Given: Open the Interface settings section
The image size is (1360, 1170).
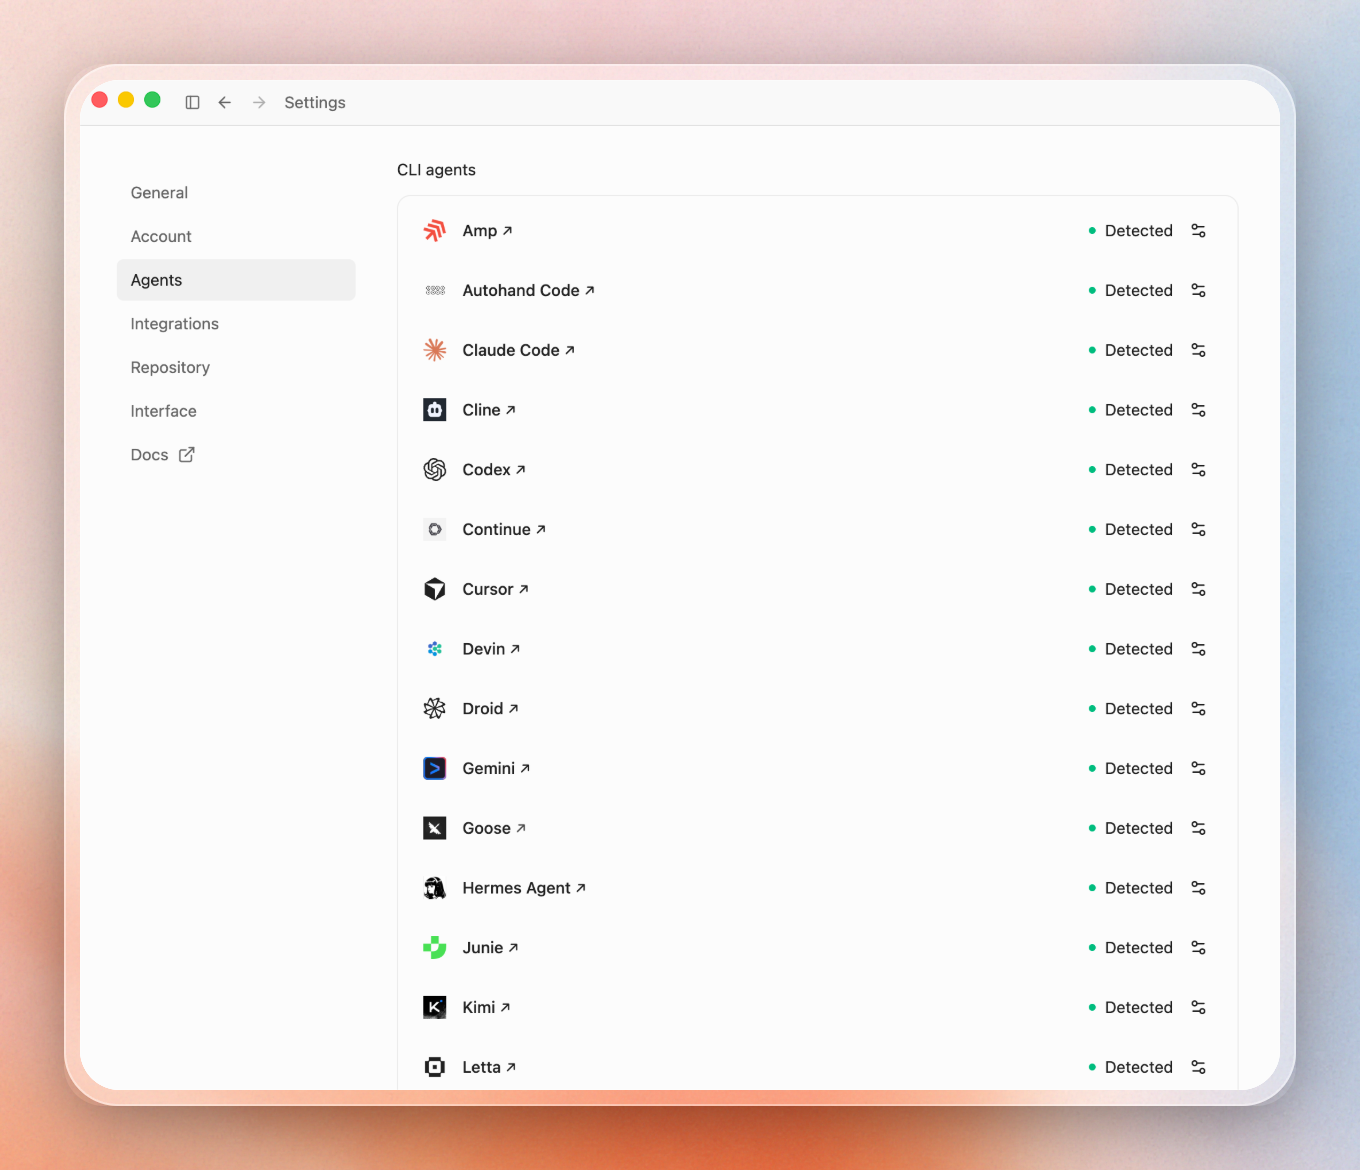Looking at the screenshot, I should pyautogui.click(x=236, y=411).
